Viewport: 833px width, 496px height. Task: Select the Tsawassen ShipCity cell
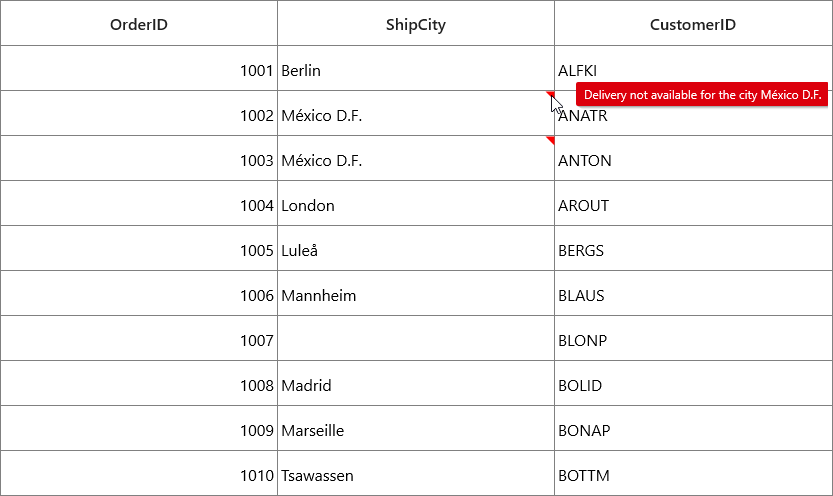click(x=416, y=473)
